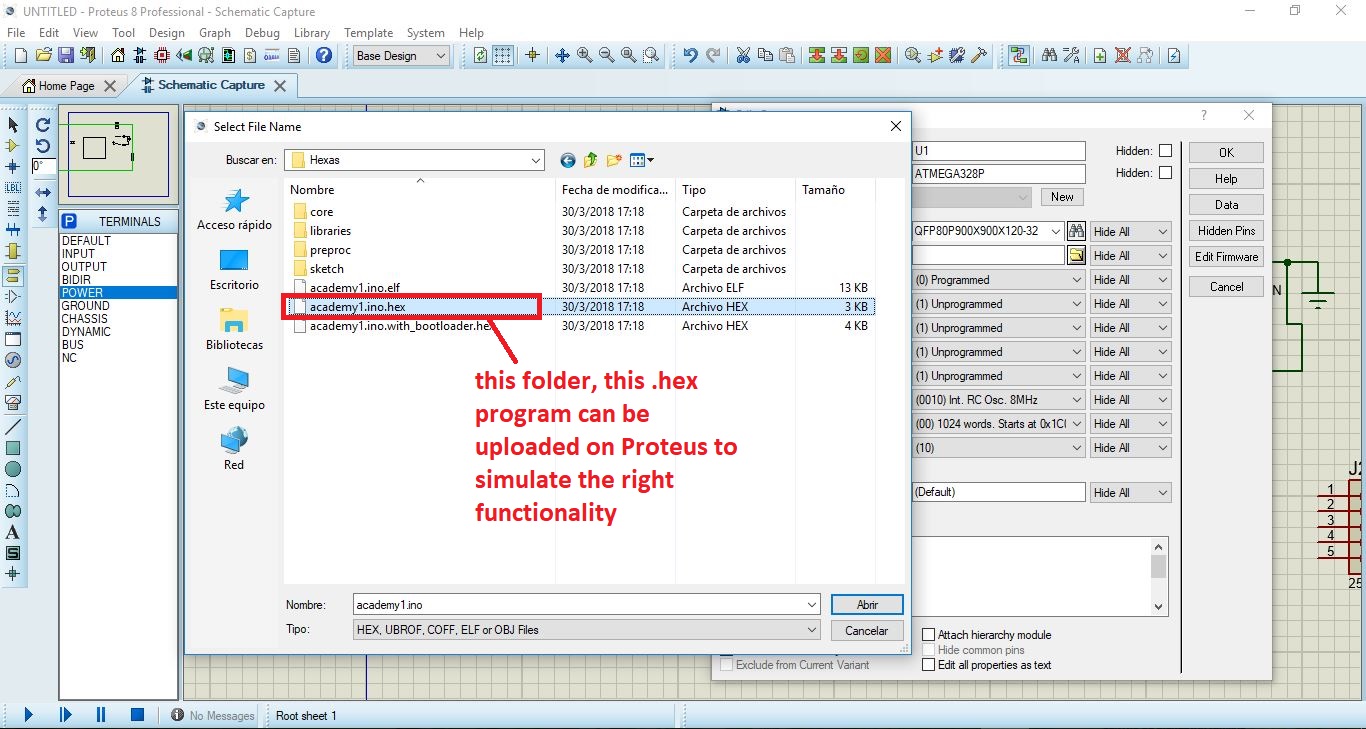Click the blue Help question mark icon
Image resolution: width=1366 pixels, height=729 pixels.
(323, 56)
